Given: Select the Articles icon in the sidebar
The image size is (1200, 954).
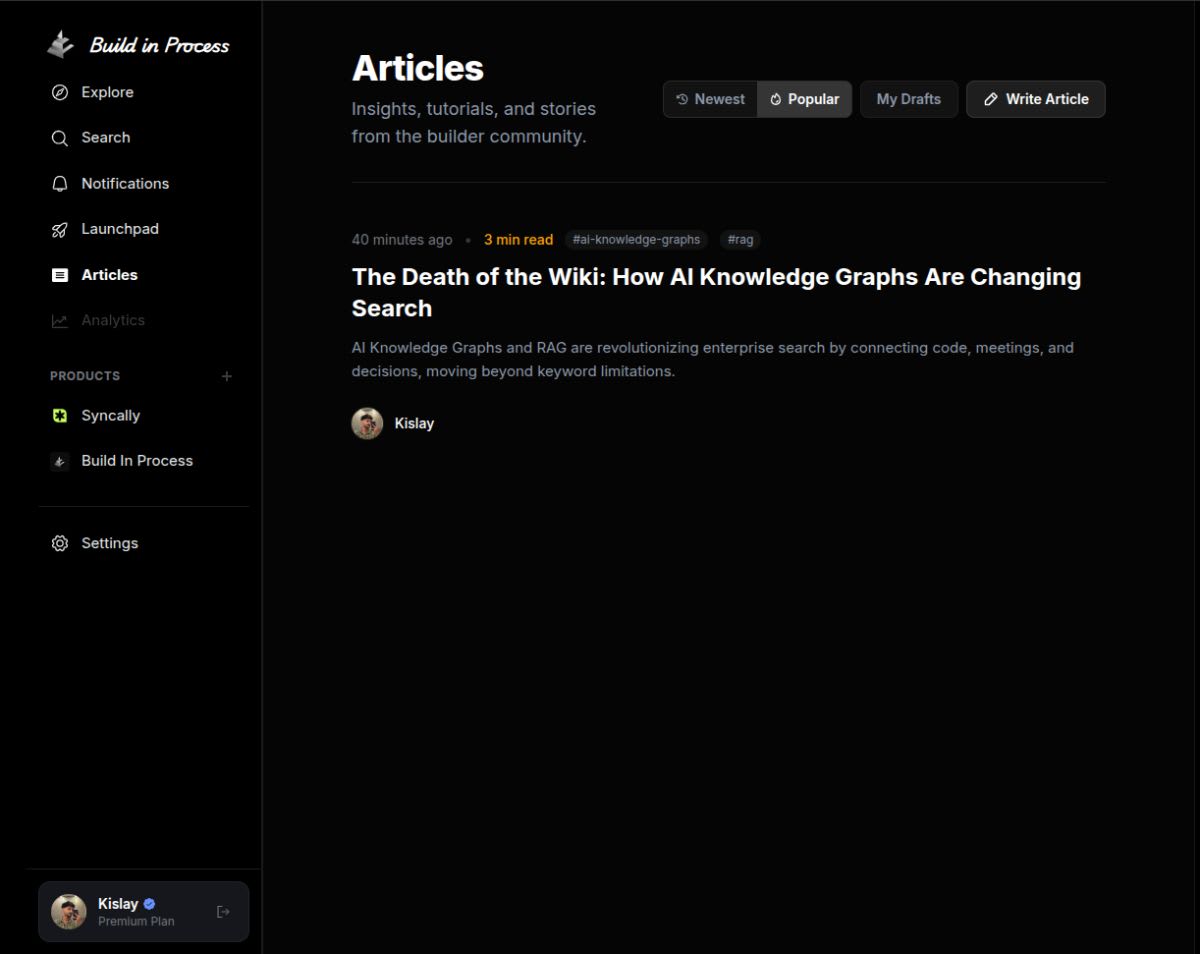Looking at the screenshot, I should 60,274.
